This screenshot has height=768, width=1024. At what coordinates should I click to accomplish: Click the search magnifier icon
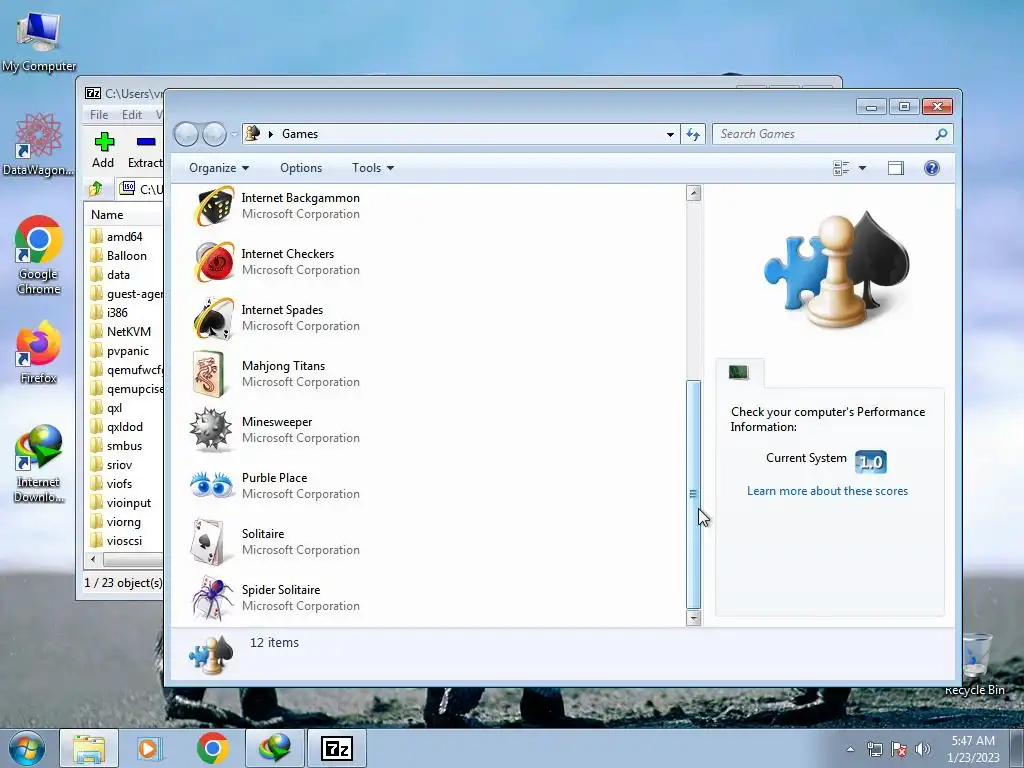(x=941, y=134)
